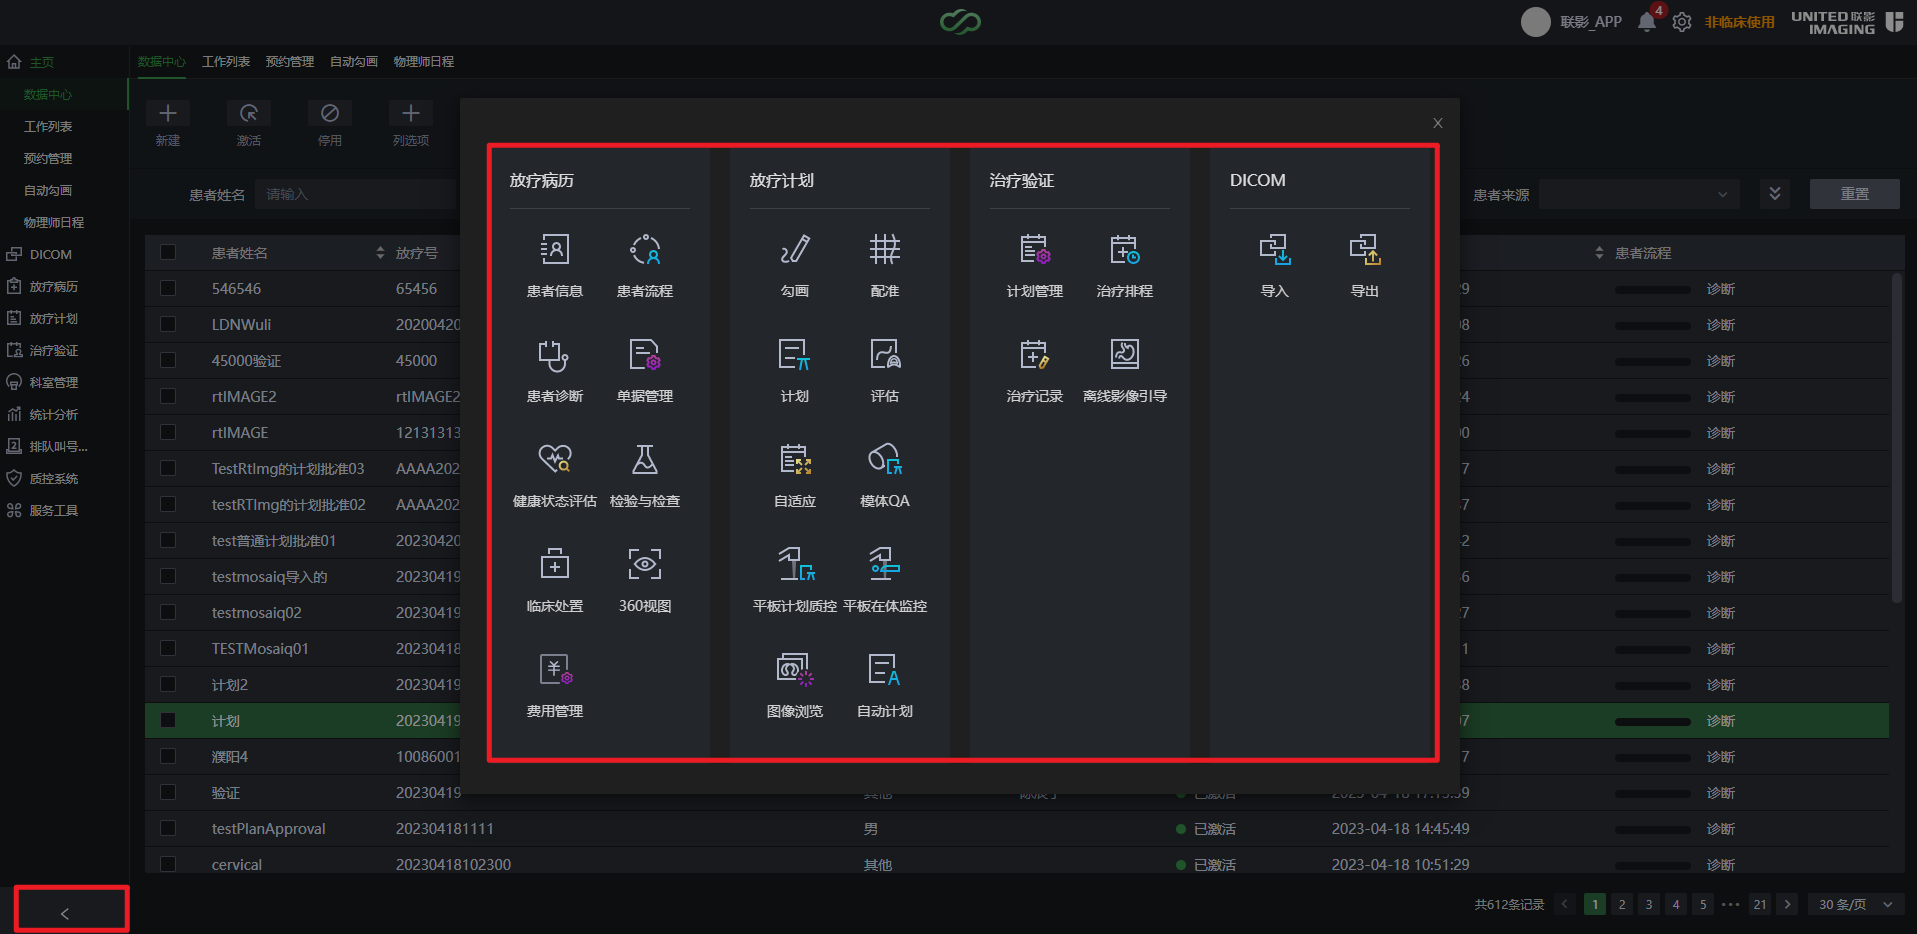Check the box beside LDNWuli row
The width and height of the screenshot is (1917, 934).
168,325
